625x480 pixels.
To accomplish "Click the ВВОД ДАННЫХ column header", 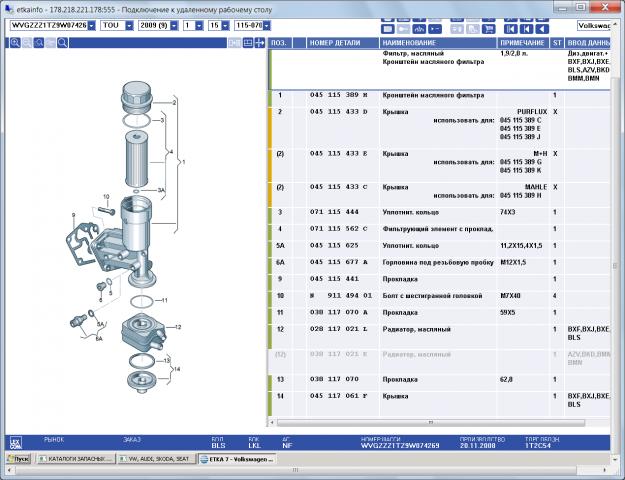I will coord(588,43).
